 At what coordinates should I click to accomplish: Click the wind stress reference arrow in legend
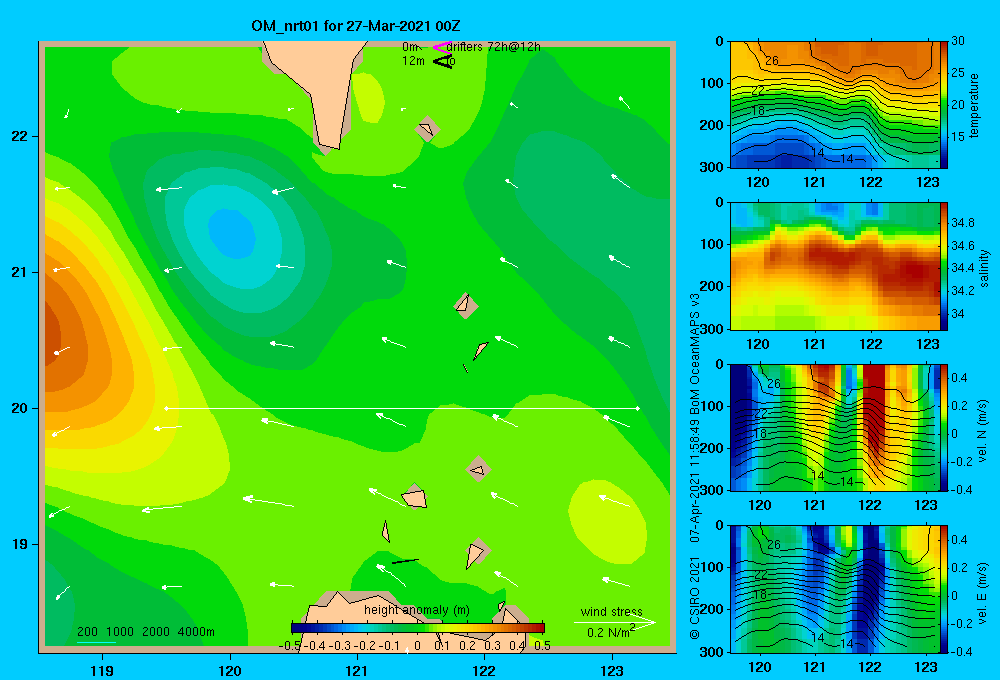click(614, 622)
